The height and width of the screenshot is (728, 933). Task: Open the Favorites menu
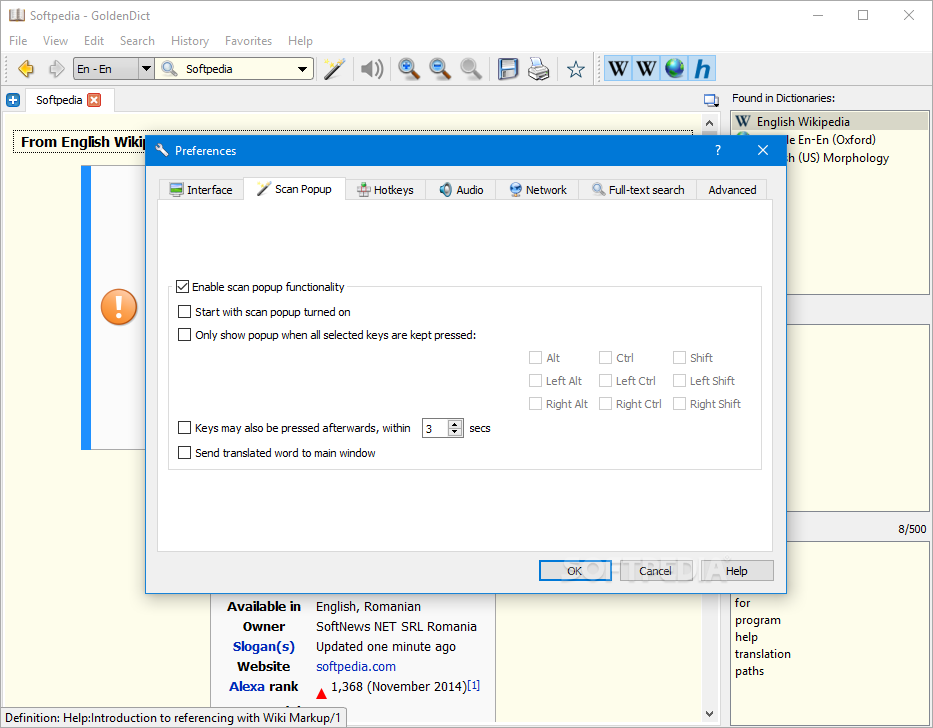click(248, 40)
